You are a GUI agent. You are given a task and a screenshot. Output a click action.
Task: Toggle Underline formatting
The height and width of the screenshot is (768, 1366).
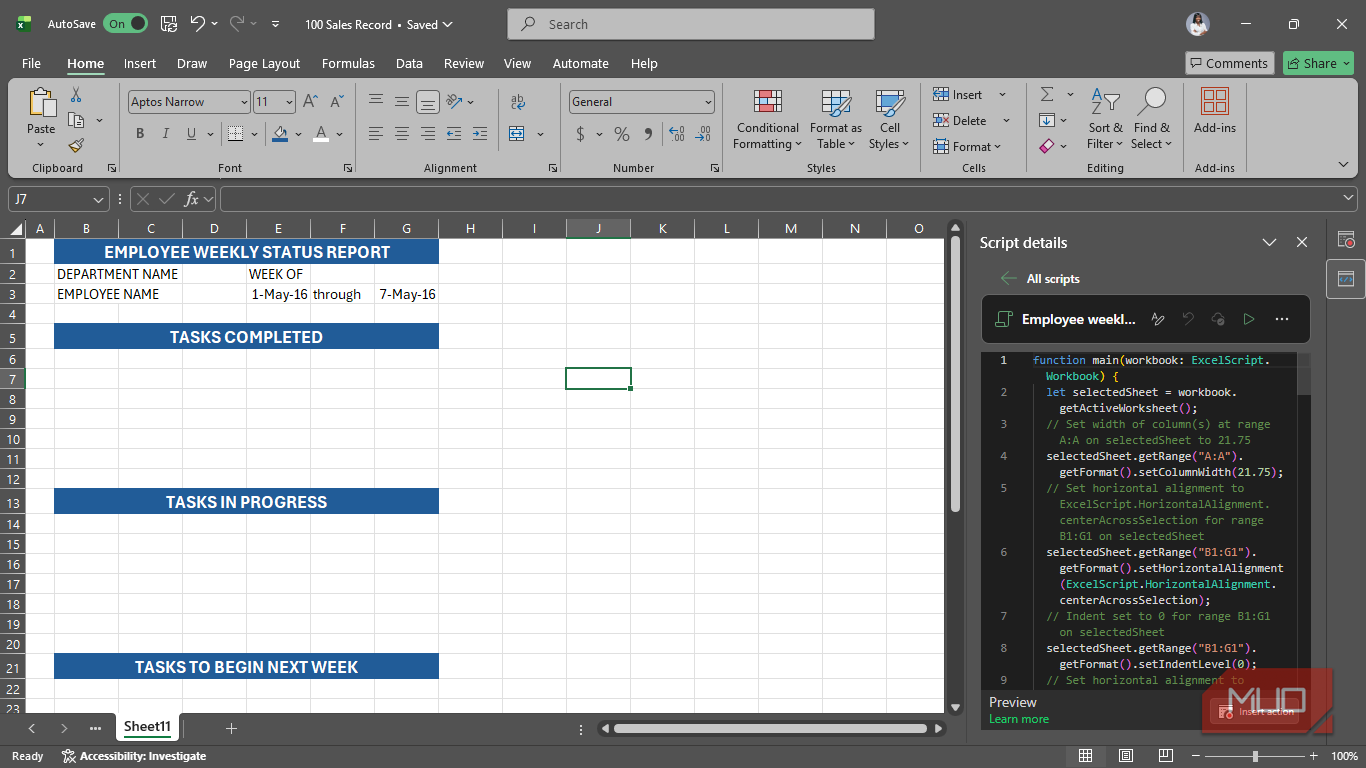[190, 134]
